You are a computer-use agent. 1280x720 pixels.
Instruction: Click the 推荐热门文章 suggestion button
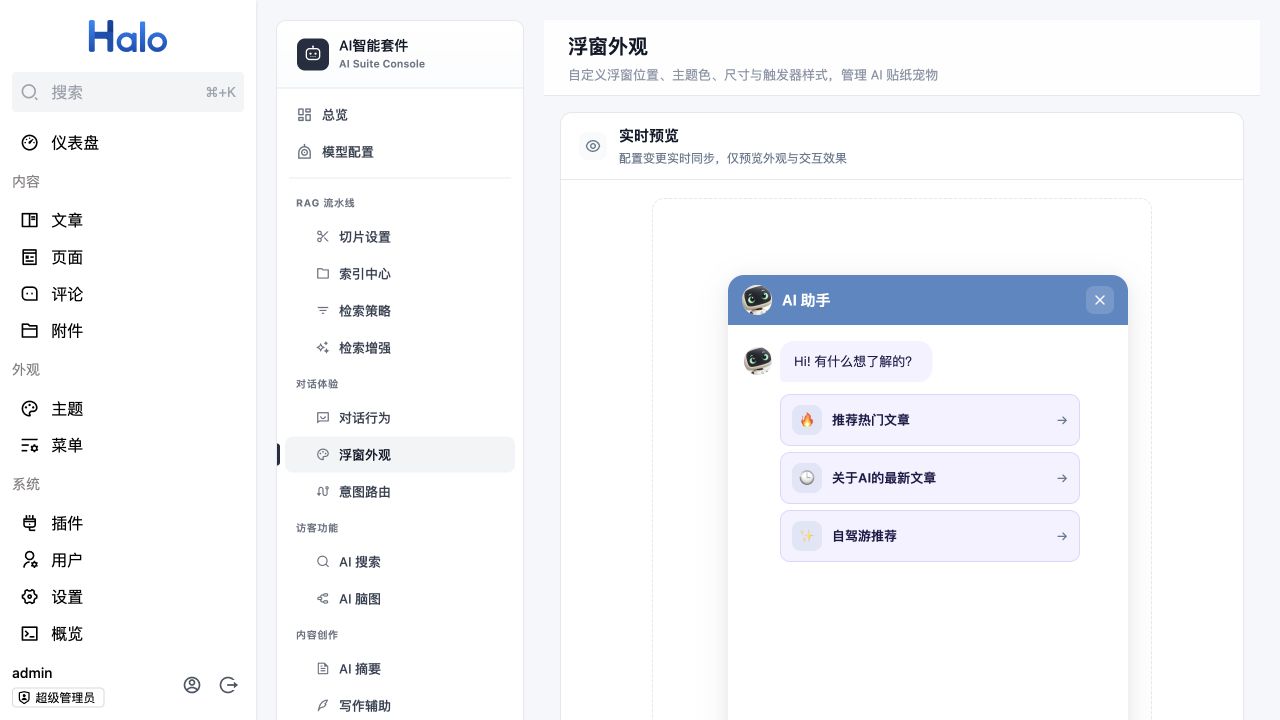[930, 420]
